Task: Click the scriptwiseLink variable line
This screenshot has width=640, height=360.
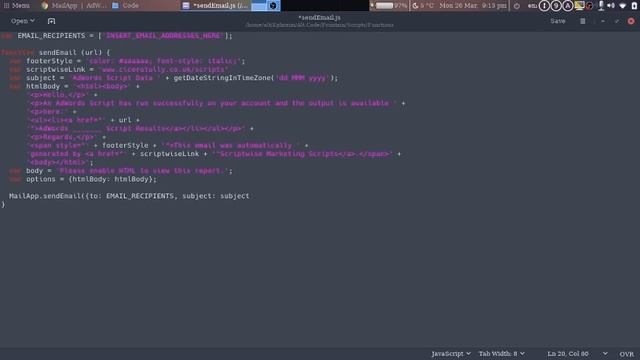Action: pyautogui.click(x=119, y=70)
